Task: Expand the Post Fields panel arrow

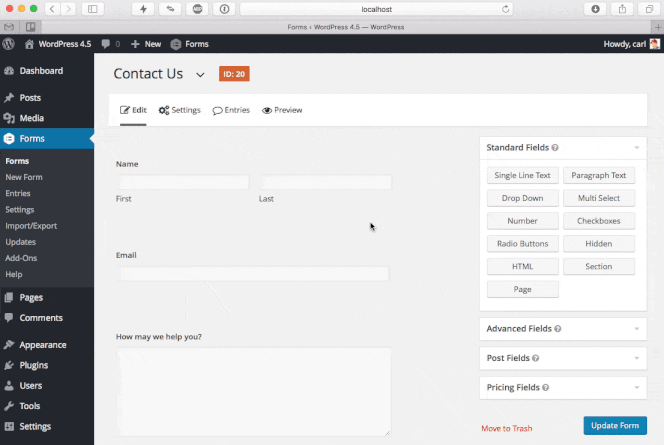Action: tap(636, 358)
